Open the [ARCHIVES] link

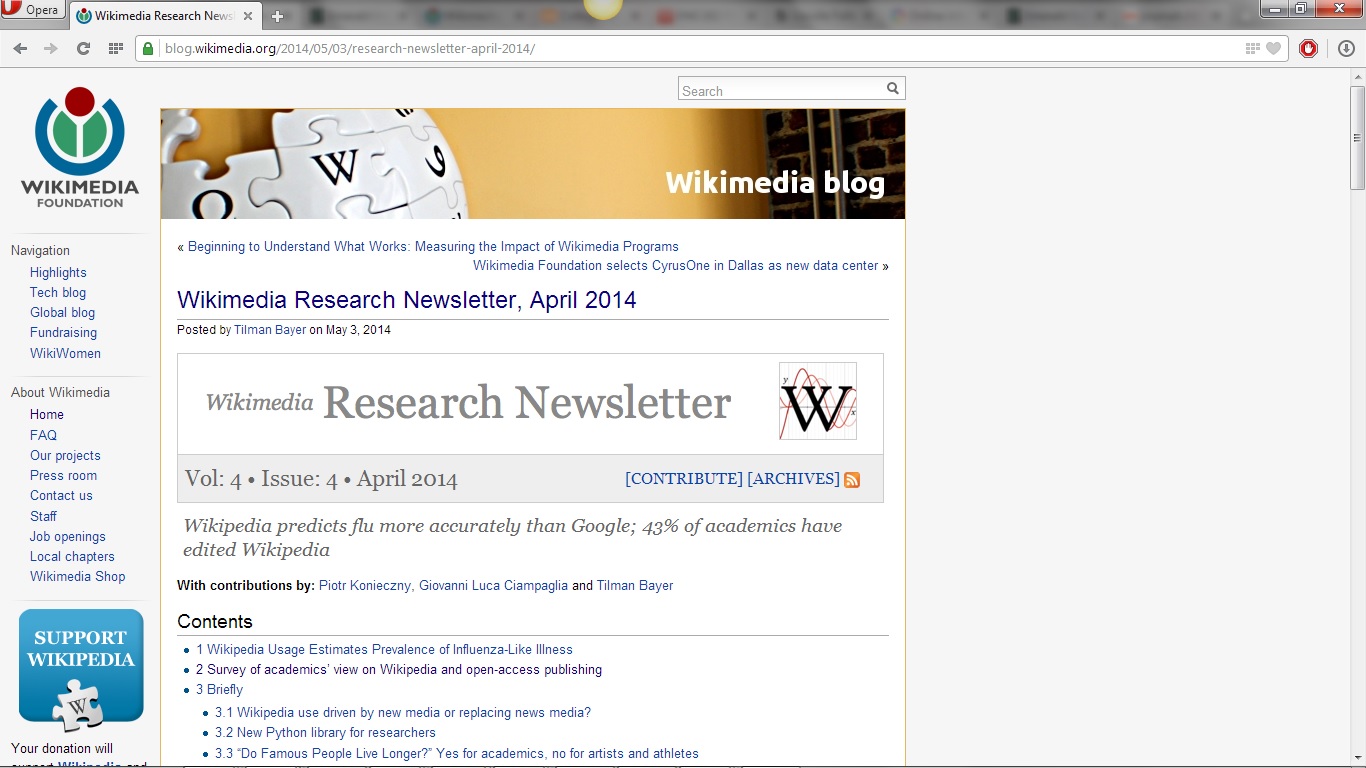point(793,479)
